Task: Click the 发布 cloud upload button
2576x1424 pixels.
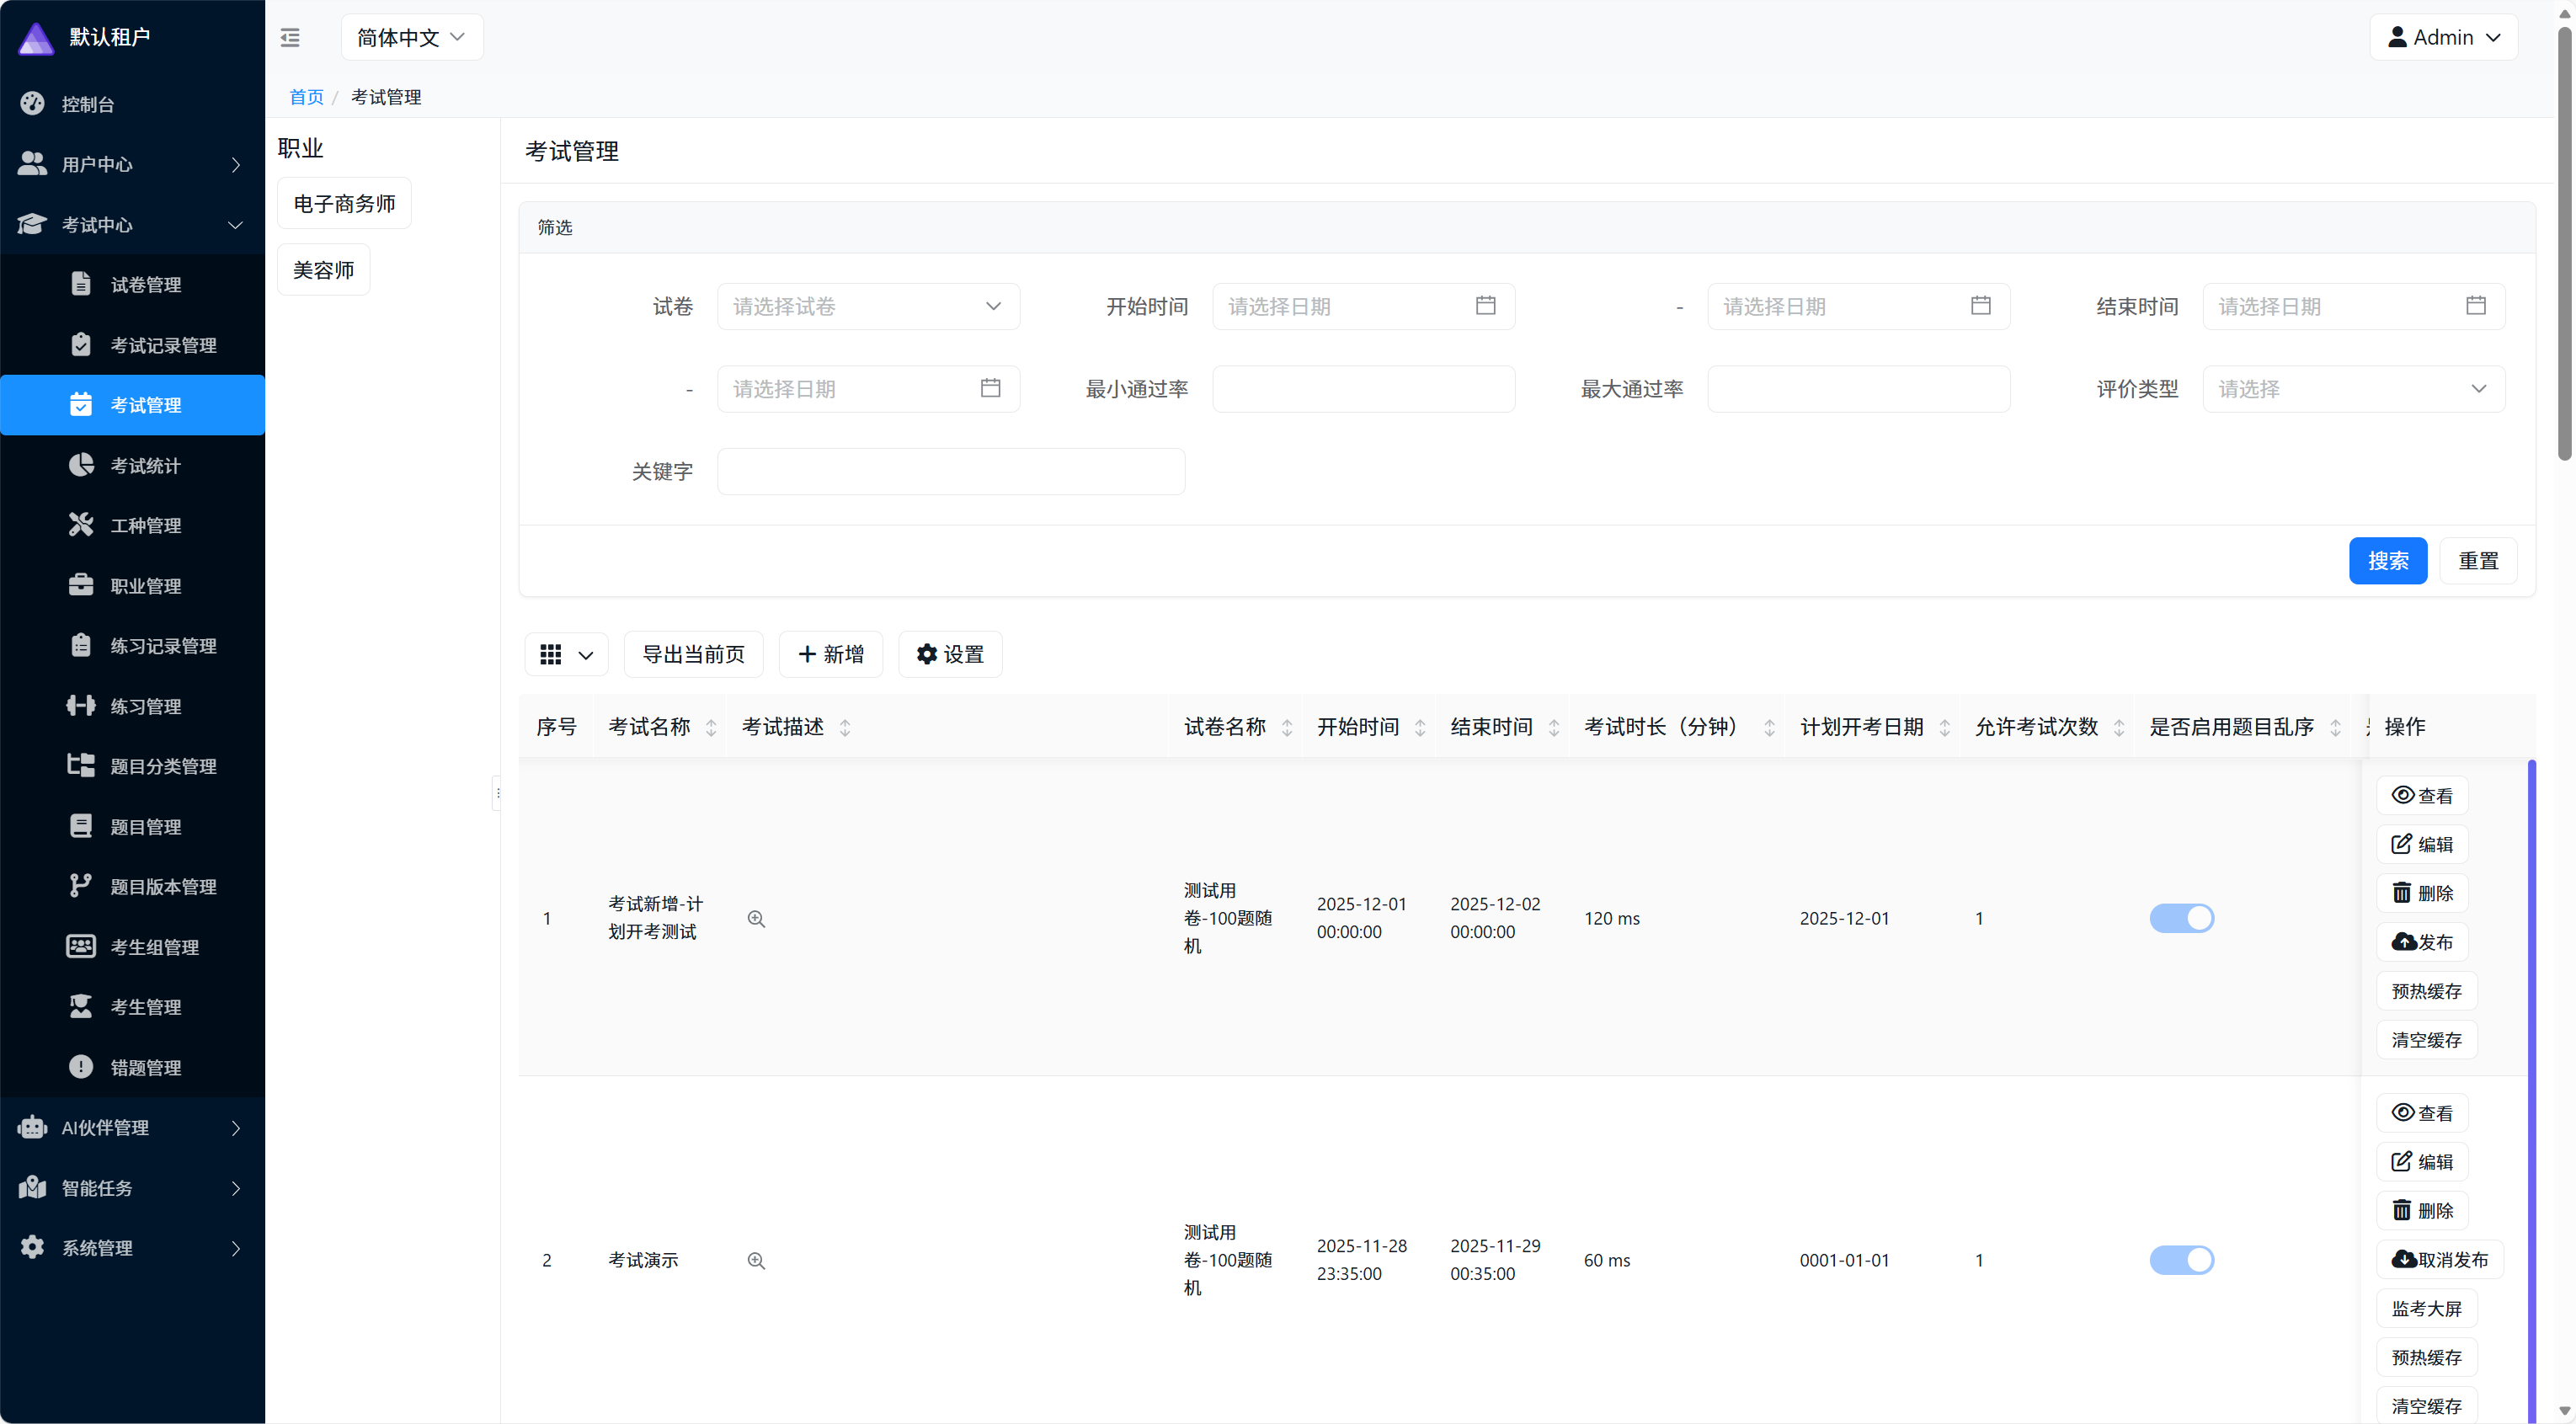Action: (x=2421, y=942)
